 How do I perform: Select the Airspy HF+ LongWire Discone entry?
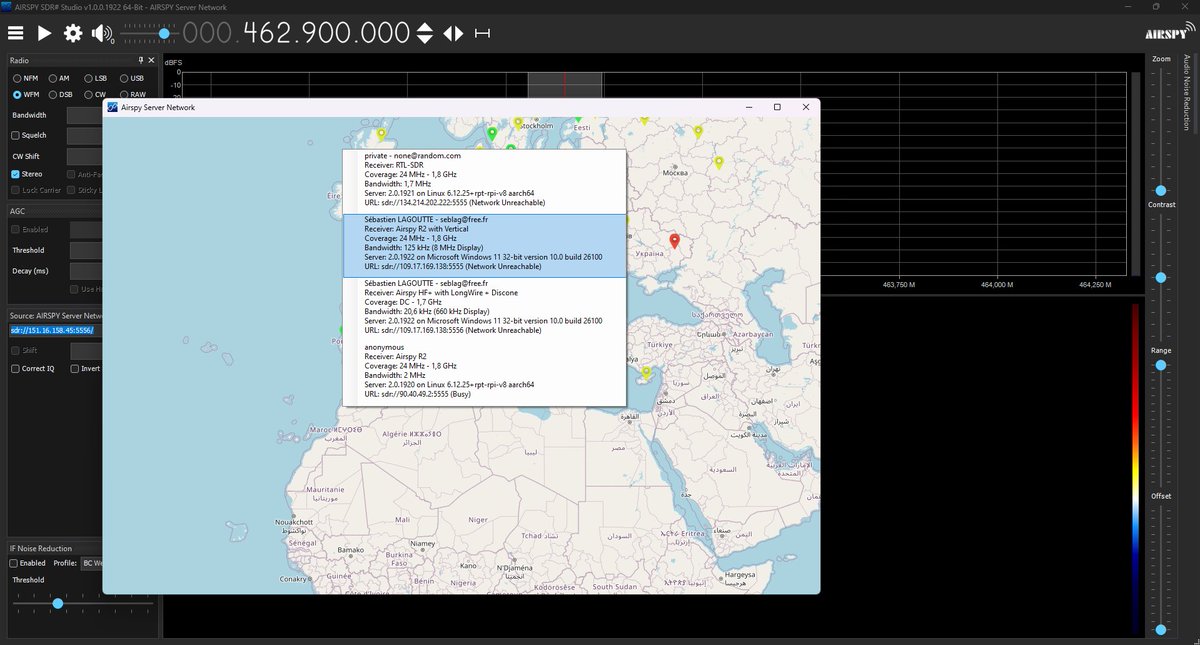[x=484, y=308]
